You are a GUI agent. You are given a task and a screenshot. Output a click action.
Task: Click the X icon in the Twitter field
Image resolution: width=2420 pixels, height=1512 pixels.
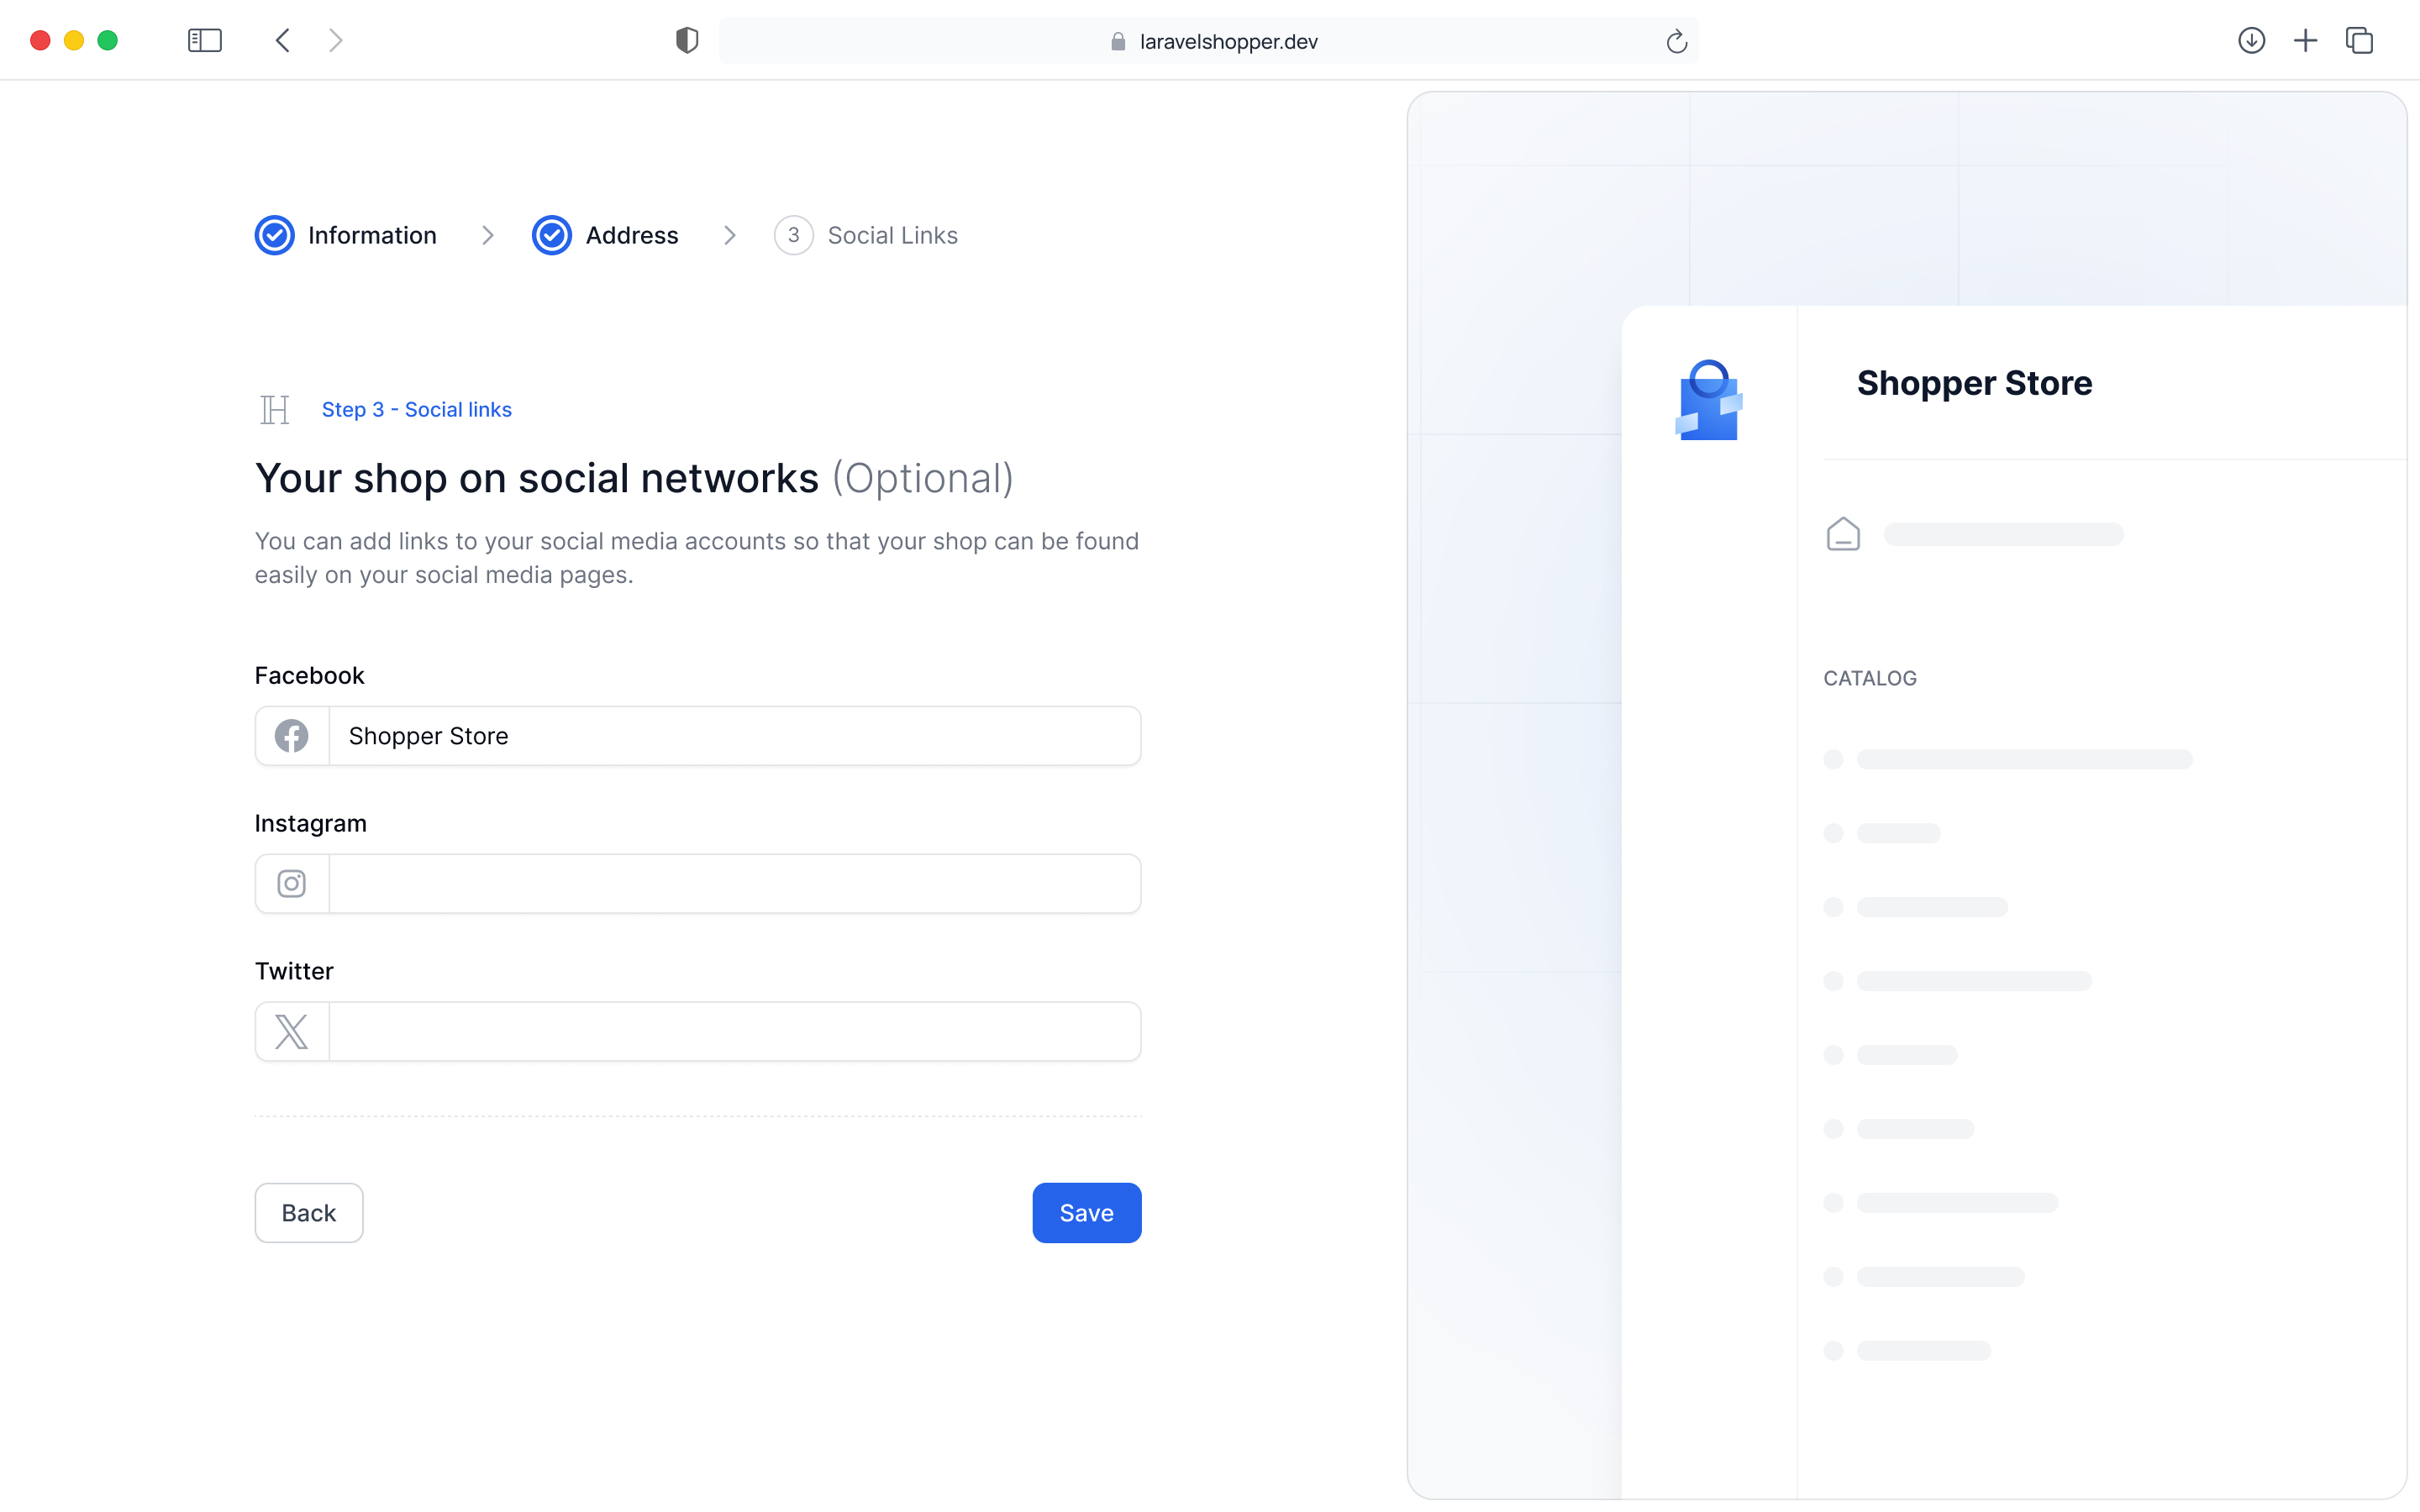pos(291,1031)
